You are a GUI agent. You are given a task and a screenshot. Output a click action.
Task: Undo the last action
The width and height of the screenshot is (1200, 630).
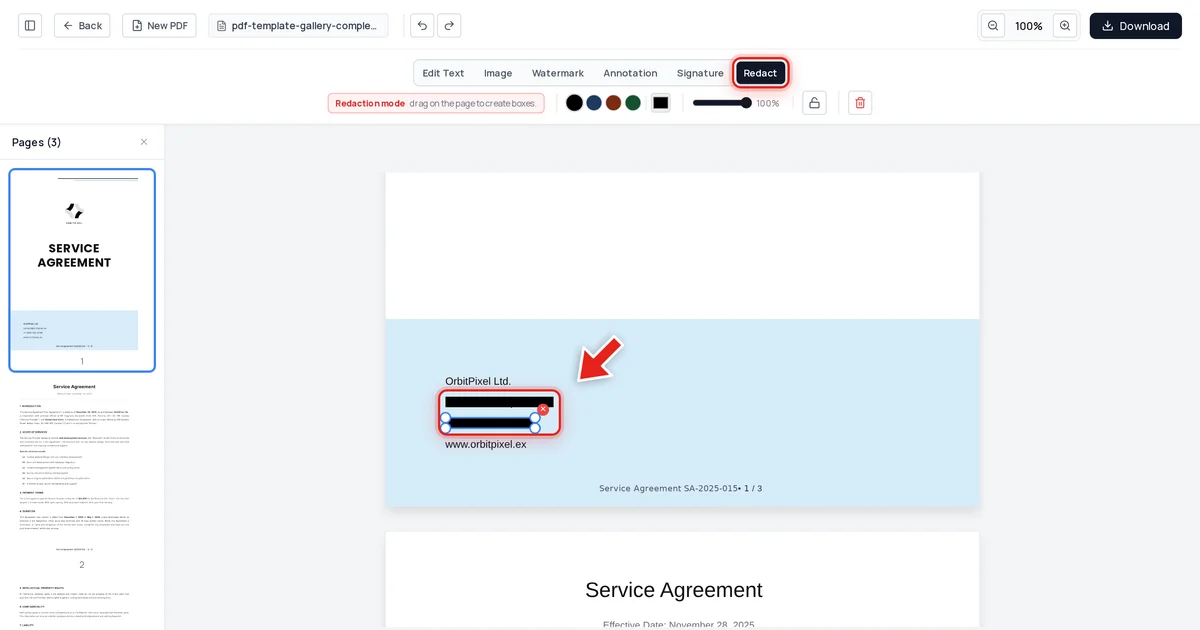click(422, 26)
